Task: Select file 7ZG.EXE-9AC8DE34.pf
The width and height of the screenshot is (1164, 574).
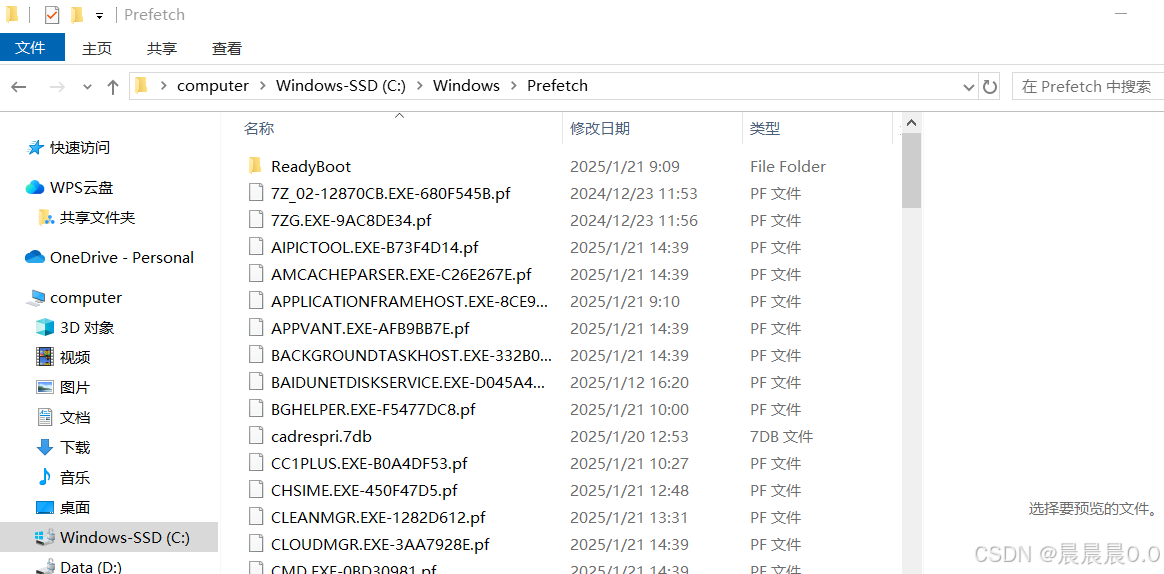Action: (351, 221)
